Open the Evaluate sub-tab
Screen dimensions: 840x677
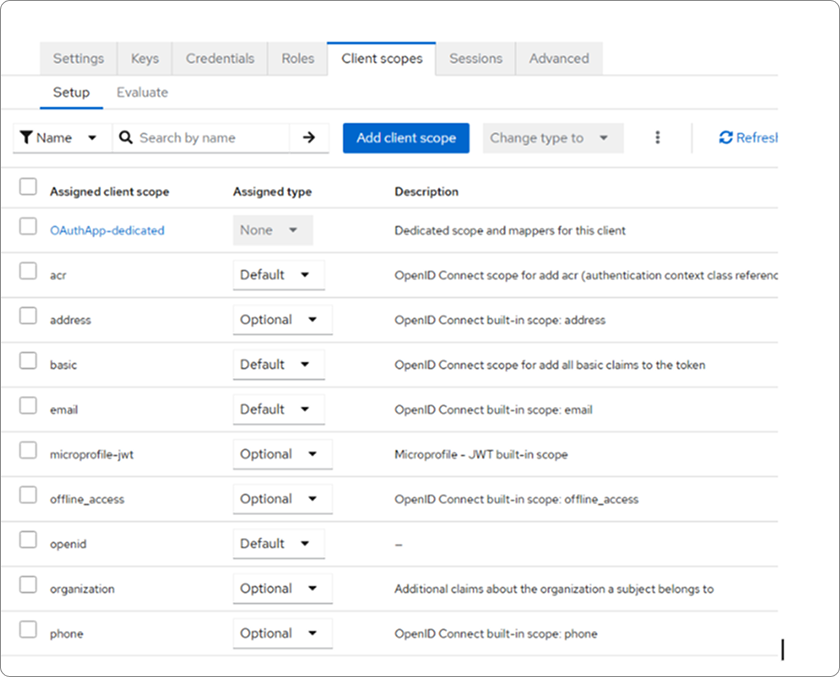pyautogui.click(x=142, y=93)
